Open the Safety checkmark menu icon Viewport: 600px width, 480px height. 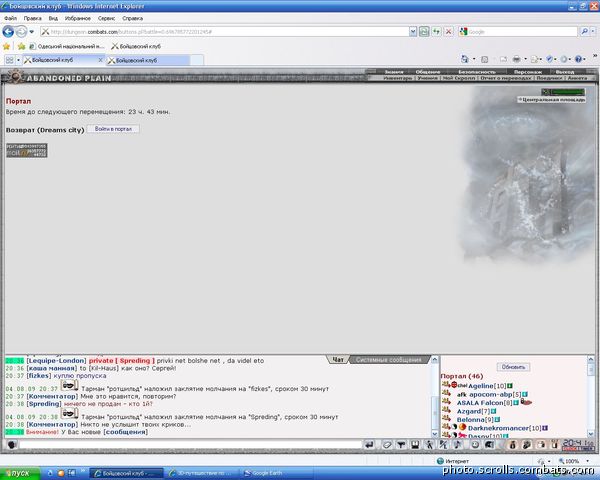pyautogui.click(x=549, y=59)
